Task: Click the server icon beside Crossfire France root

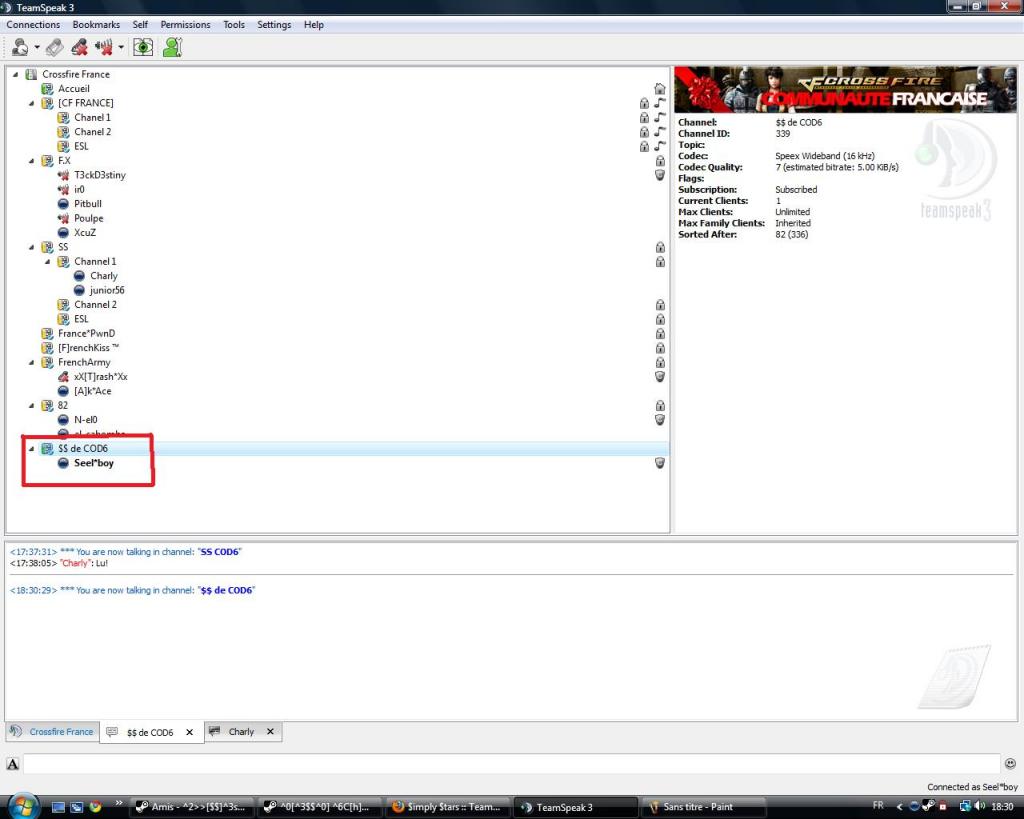Action: tap(31, 74)
